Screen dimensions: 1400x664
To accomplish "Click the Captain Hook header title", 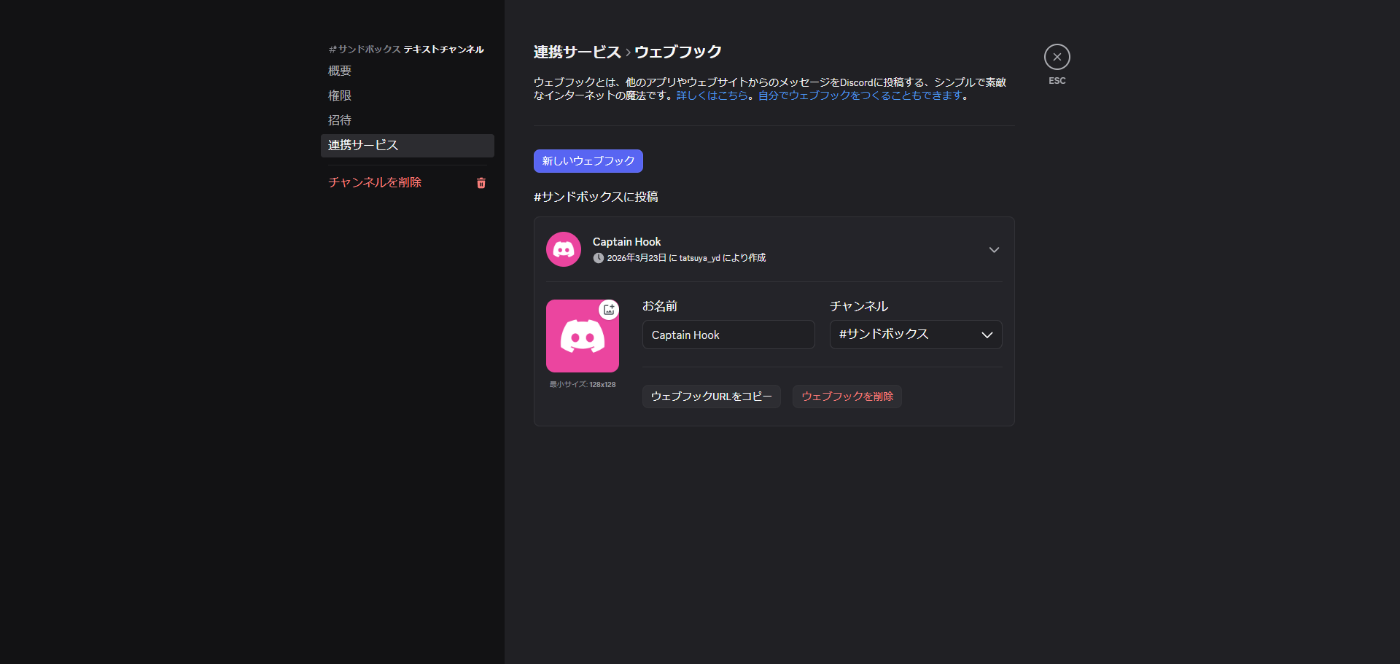I will [x=626, y=242].
